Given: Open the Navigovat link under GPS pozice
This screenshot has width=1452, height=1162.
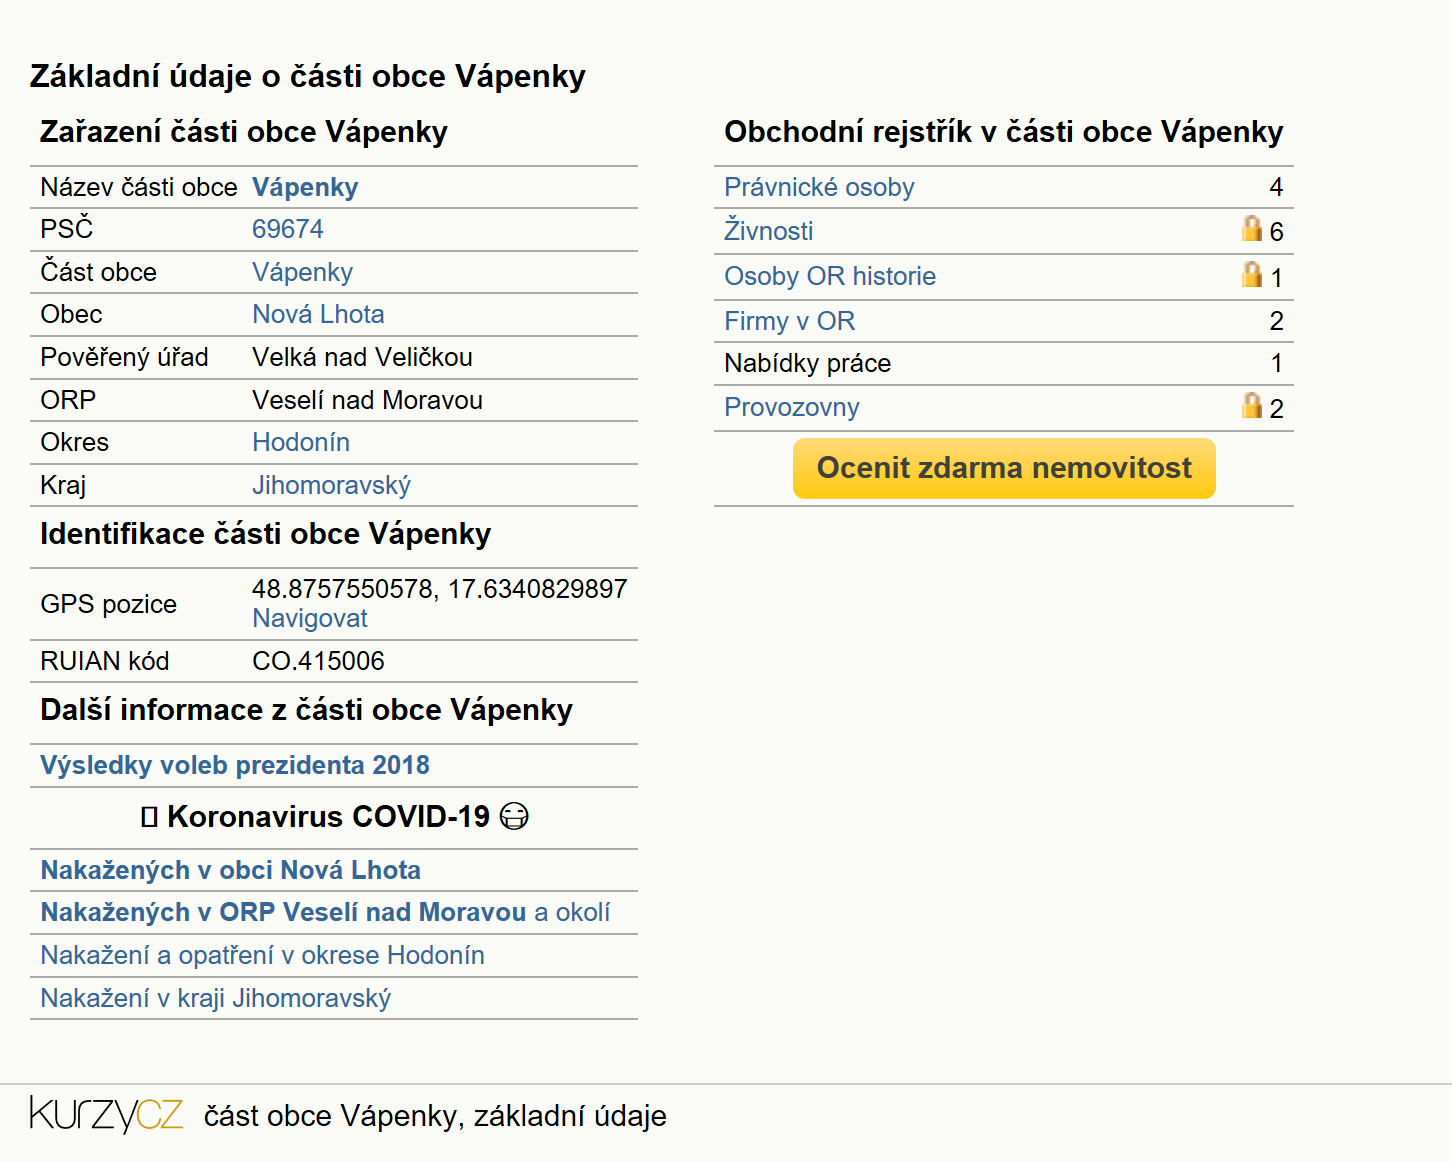Looking at the screenshot, I should pos(310,618).
